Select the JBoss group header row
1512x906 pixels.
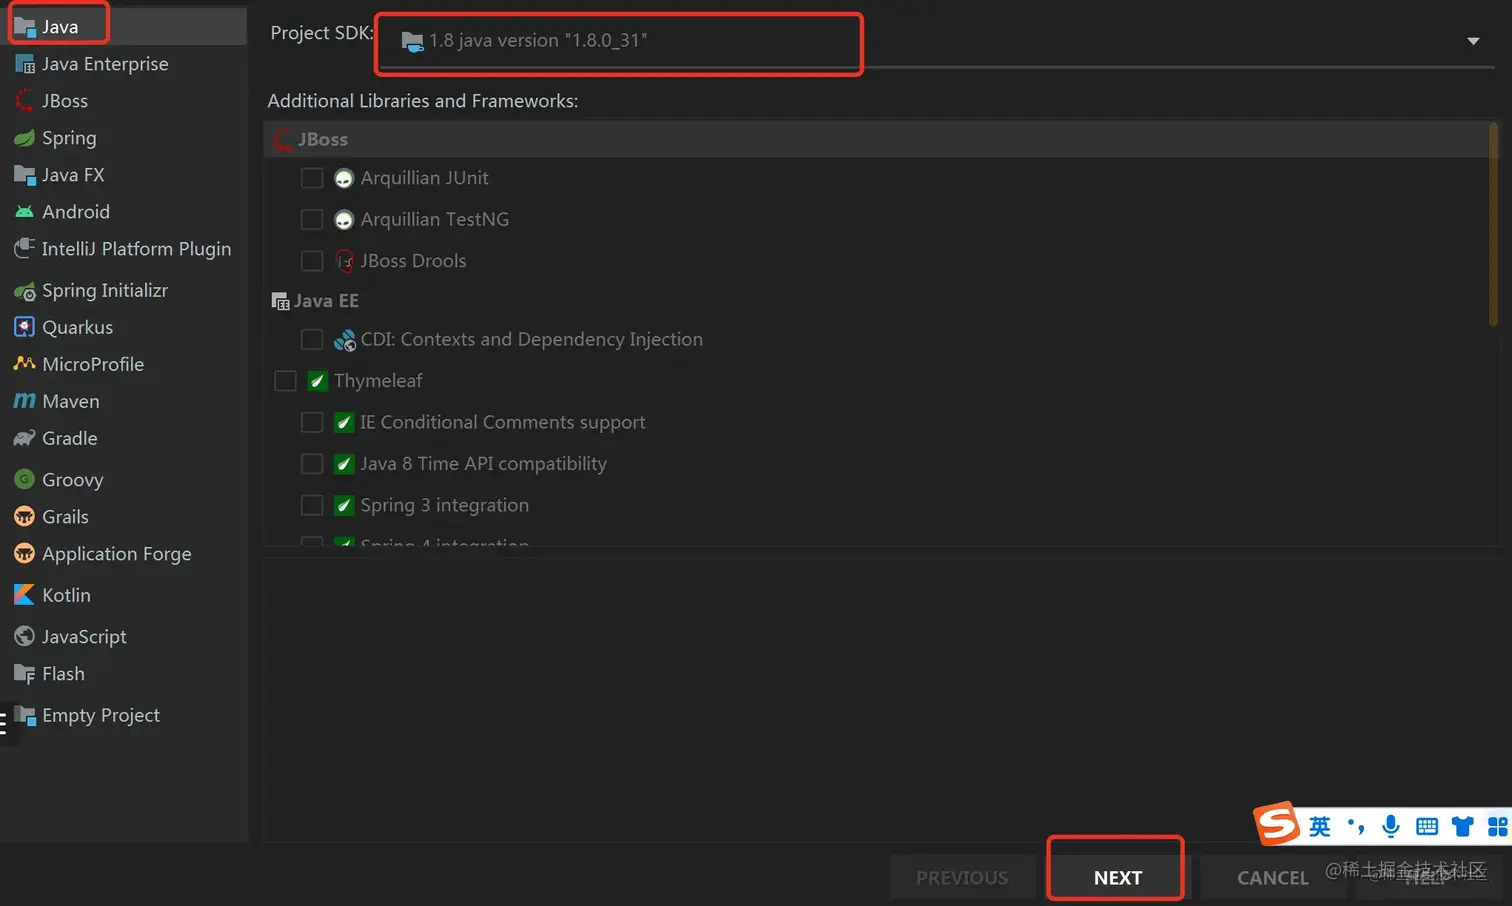point(877,140)
